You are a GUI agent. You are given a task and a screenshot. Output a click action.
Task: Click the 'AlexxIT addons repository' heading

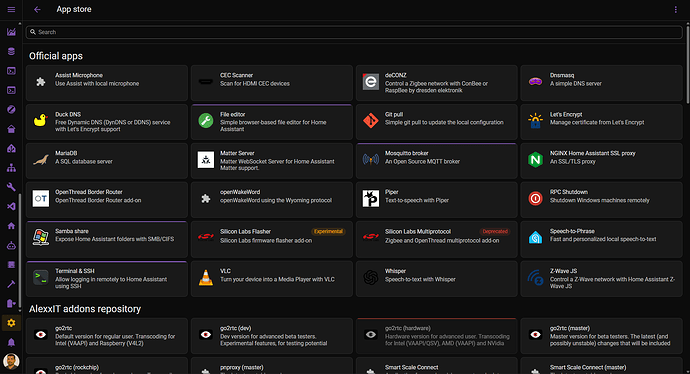[x=85, y=309]
